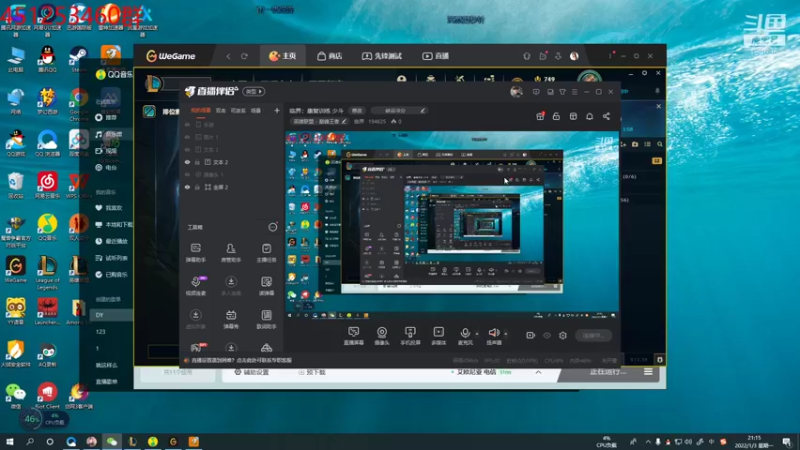
Task: Add 摄像头 camera source
Action: [382, 336]
